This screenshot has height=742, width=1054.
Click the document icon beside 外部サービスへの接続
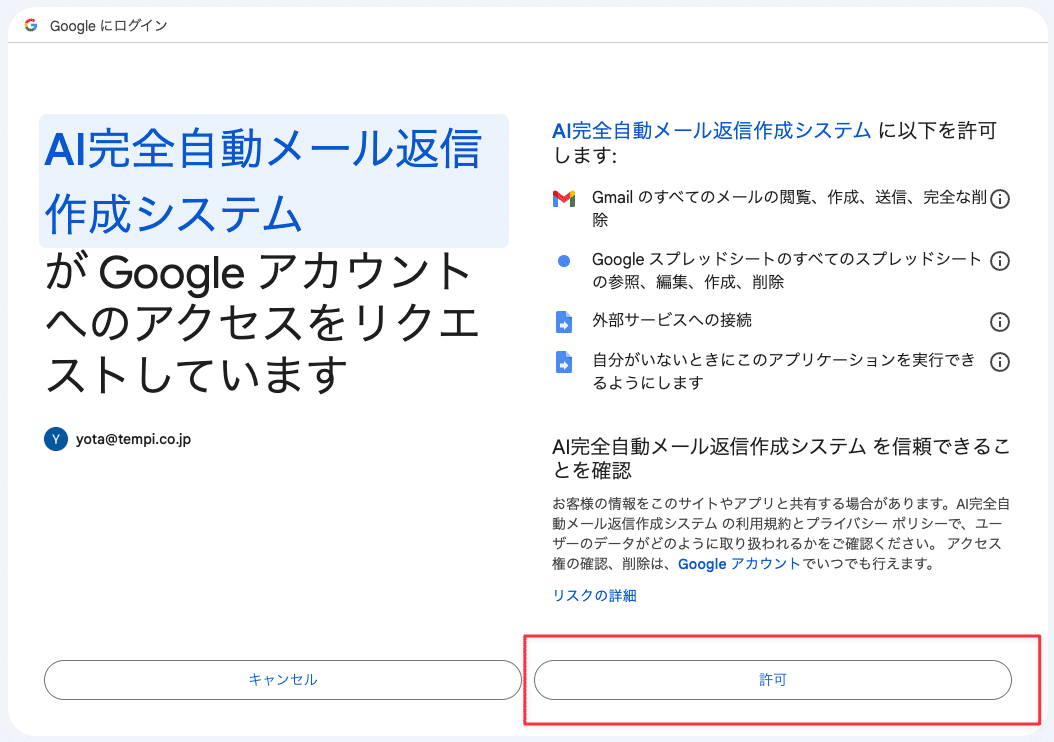point(563,323)
